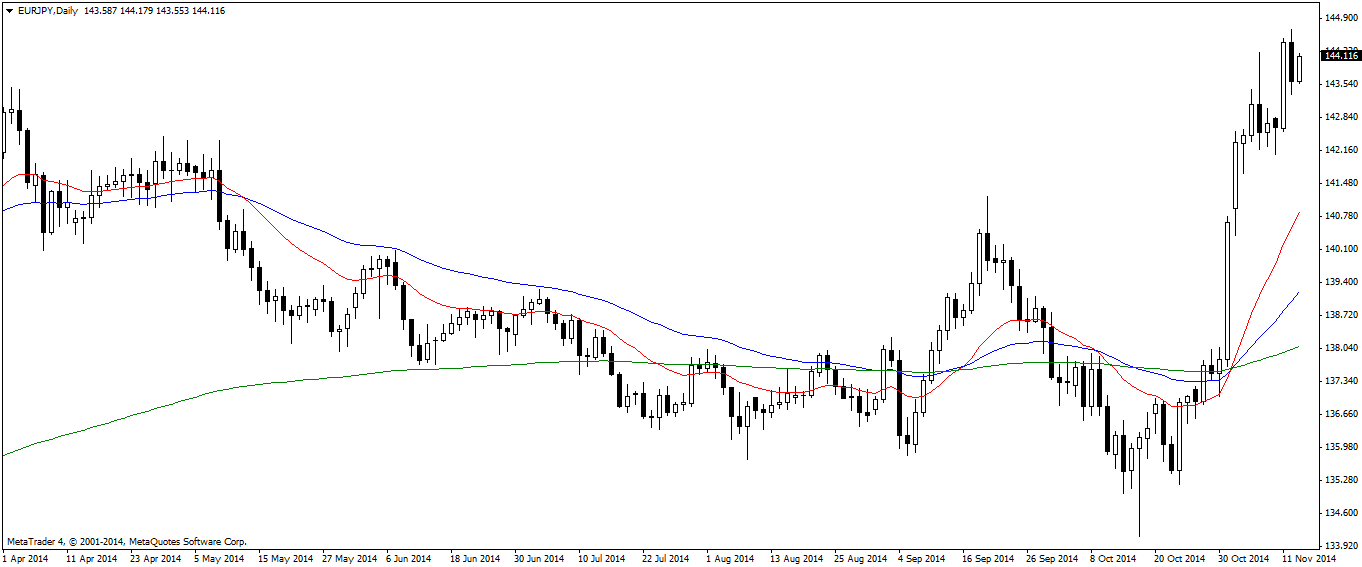Click the 144.900 price axis label
The width and height of the screenshot is (1362, 567).
coord(1340,18)
